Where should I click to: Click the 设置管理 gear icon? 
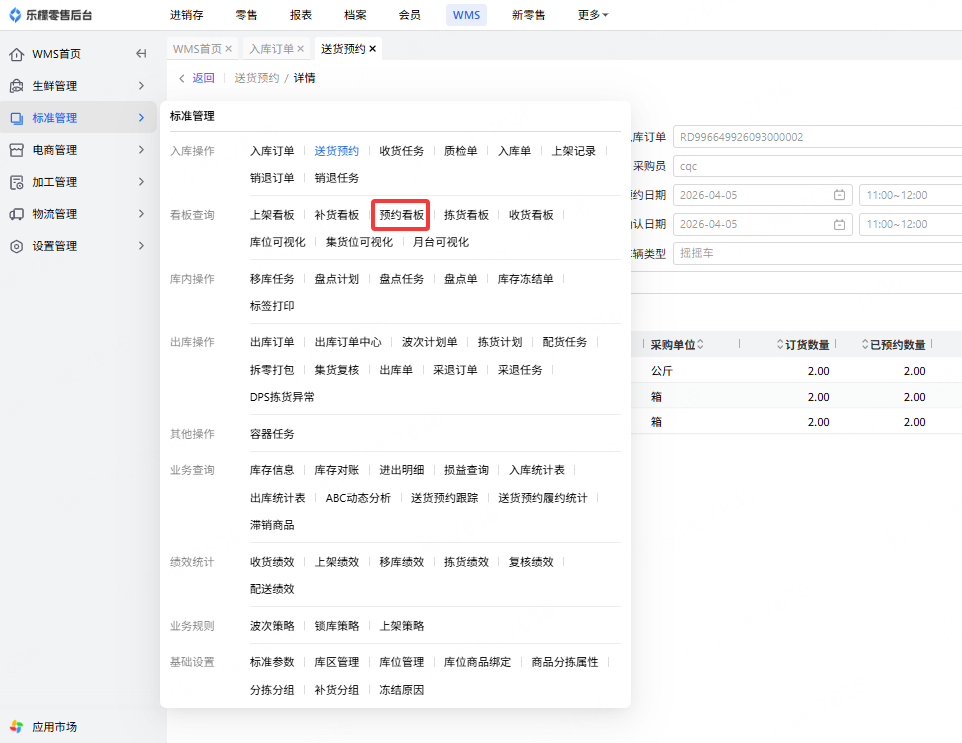tap(17, 246)
